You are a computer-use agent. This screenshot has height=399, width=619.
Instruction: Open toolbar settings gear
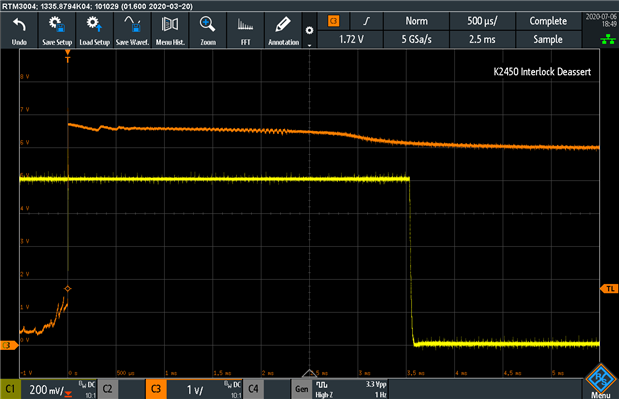[x=310, y=30]
